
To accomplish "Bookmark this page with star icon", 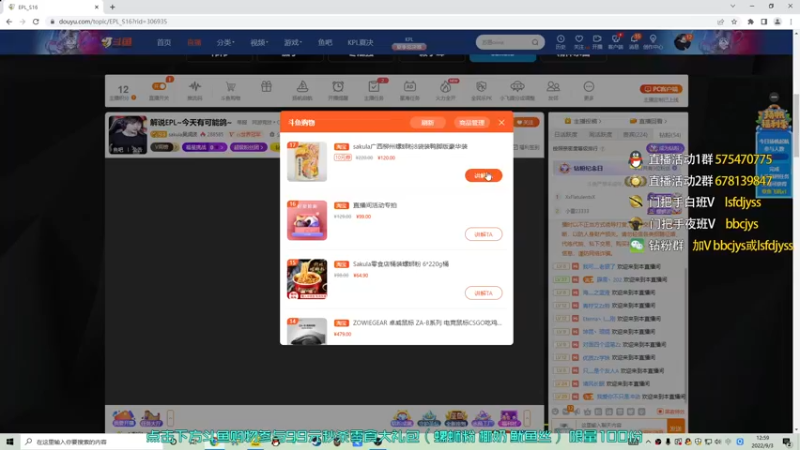I will [734, 21].
